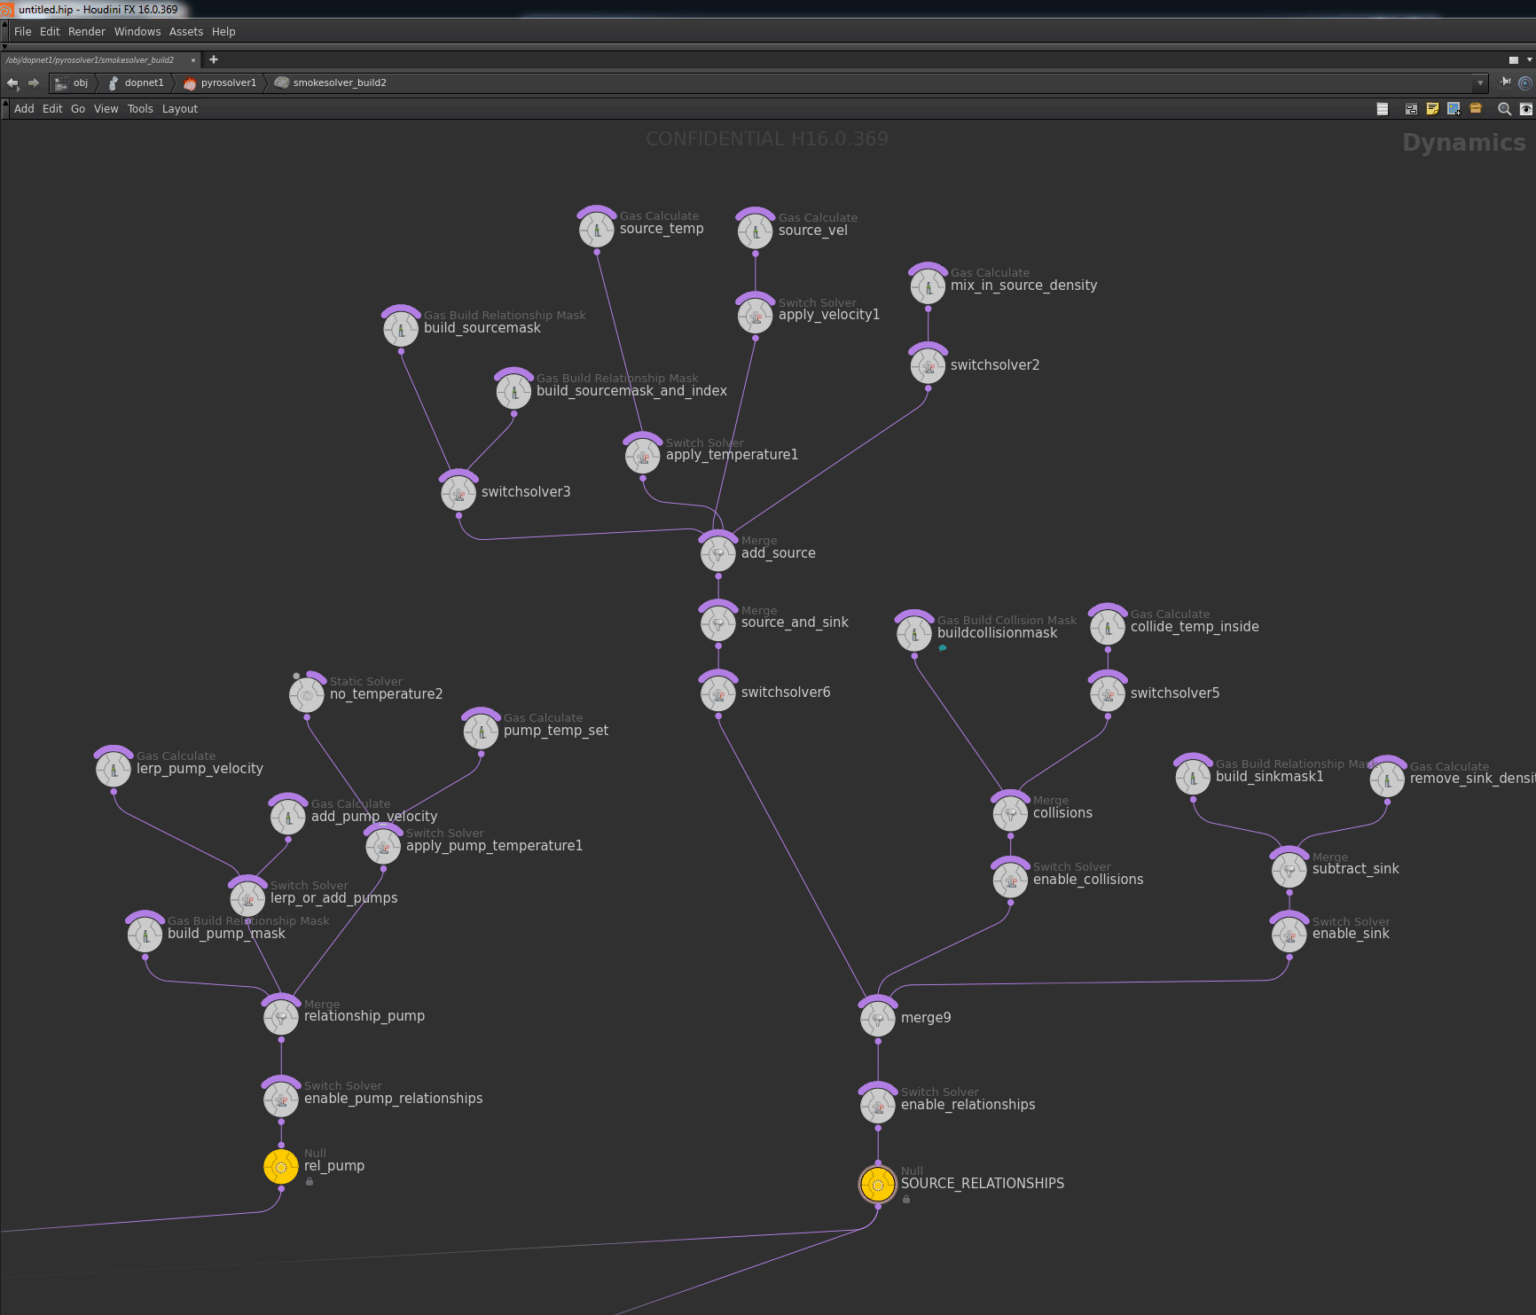
Task: Expand the menu handle left of Add
Action: click(5, 109)
